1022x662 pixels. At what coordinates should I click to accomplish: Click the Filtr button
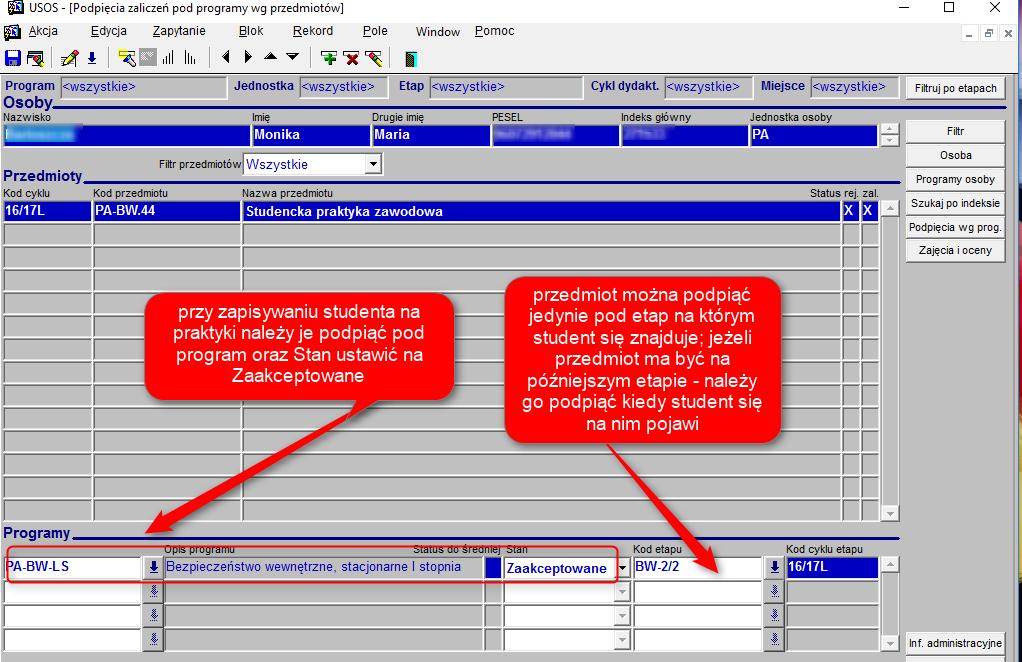pos(956,132)
